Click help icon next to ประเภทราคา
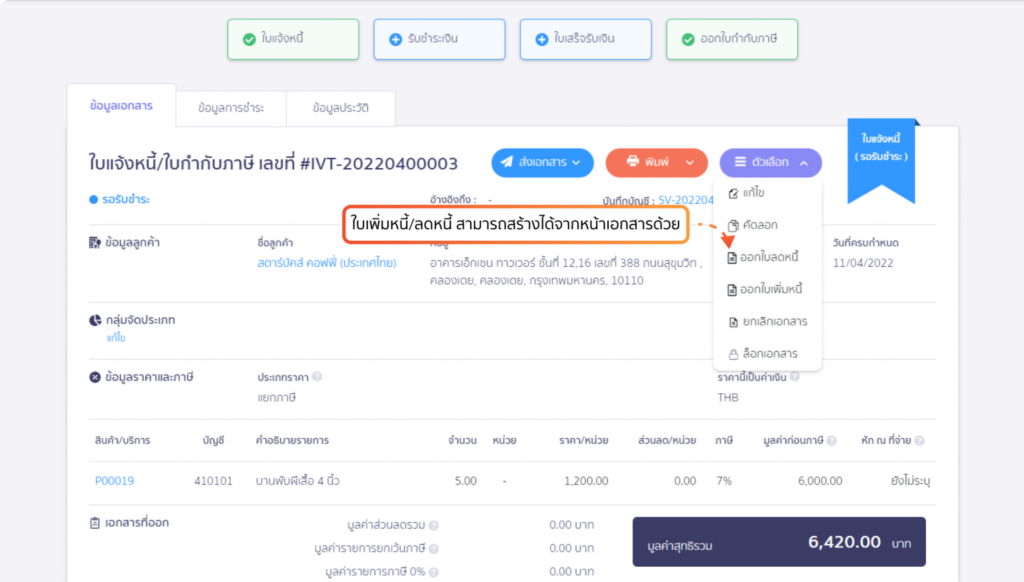Viewport: 1024px width, 582px height. [317, 376]
